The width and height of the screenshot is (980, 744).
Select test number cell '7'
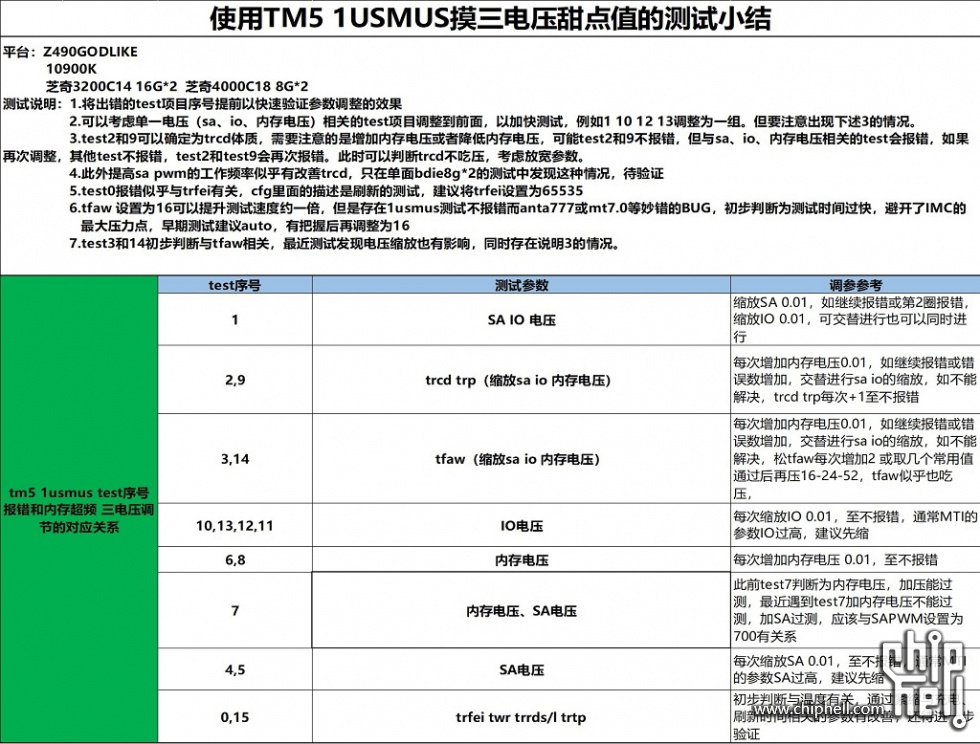tap(235, 610)
